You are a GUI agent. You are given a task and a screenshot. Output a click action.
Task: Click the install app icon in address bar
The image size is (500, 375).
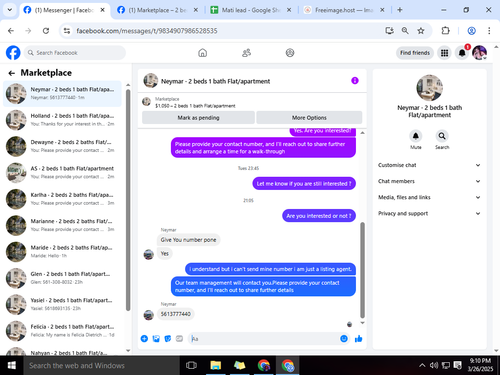coord(389,31)
